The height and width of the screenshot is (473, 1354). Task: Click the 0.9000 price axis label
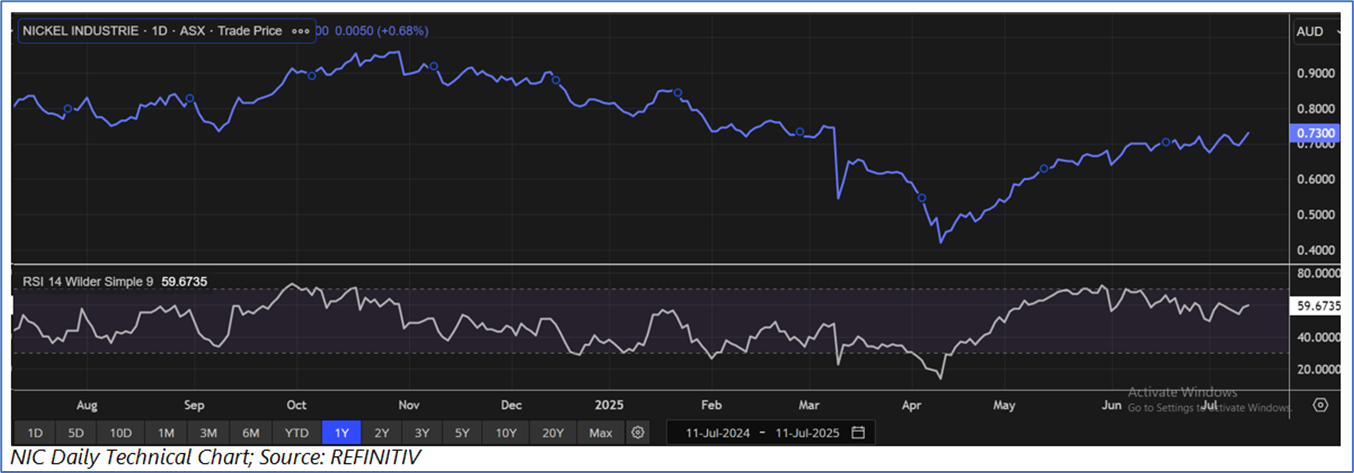click(1315, 73)
